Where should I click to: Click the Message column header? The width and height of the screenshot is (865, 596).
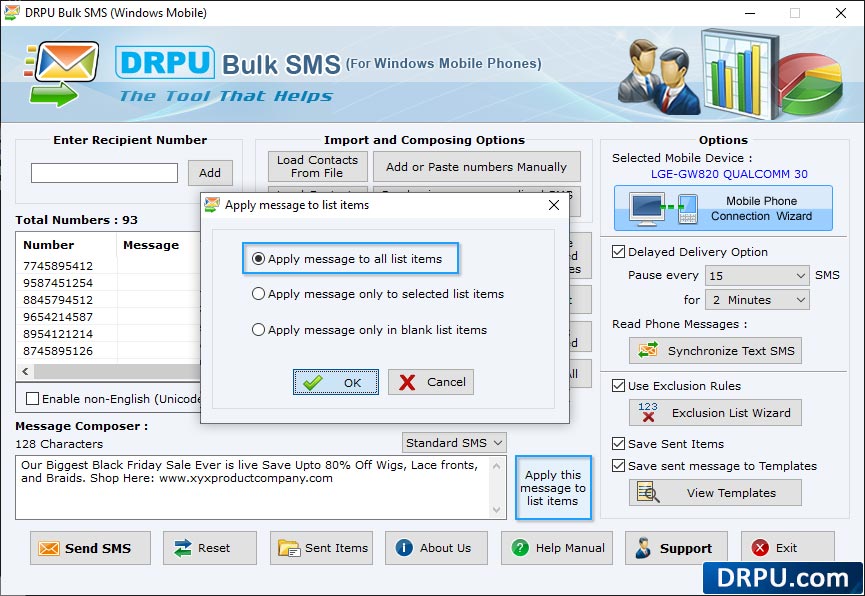[151, 245]
